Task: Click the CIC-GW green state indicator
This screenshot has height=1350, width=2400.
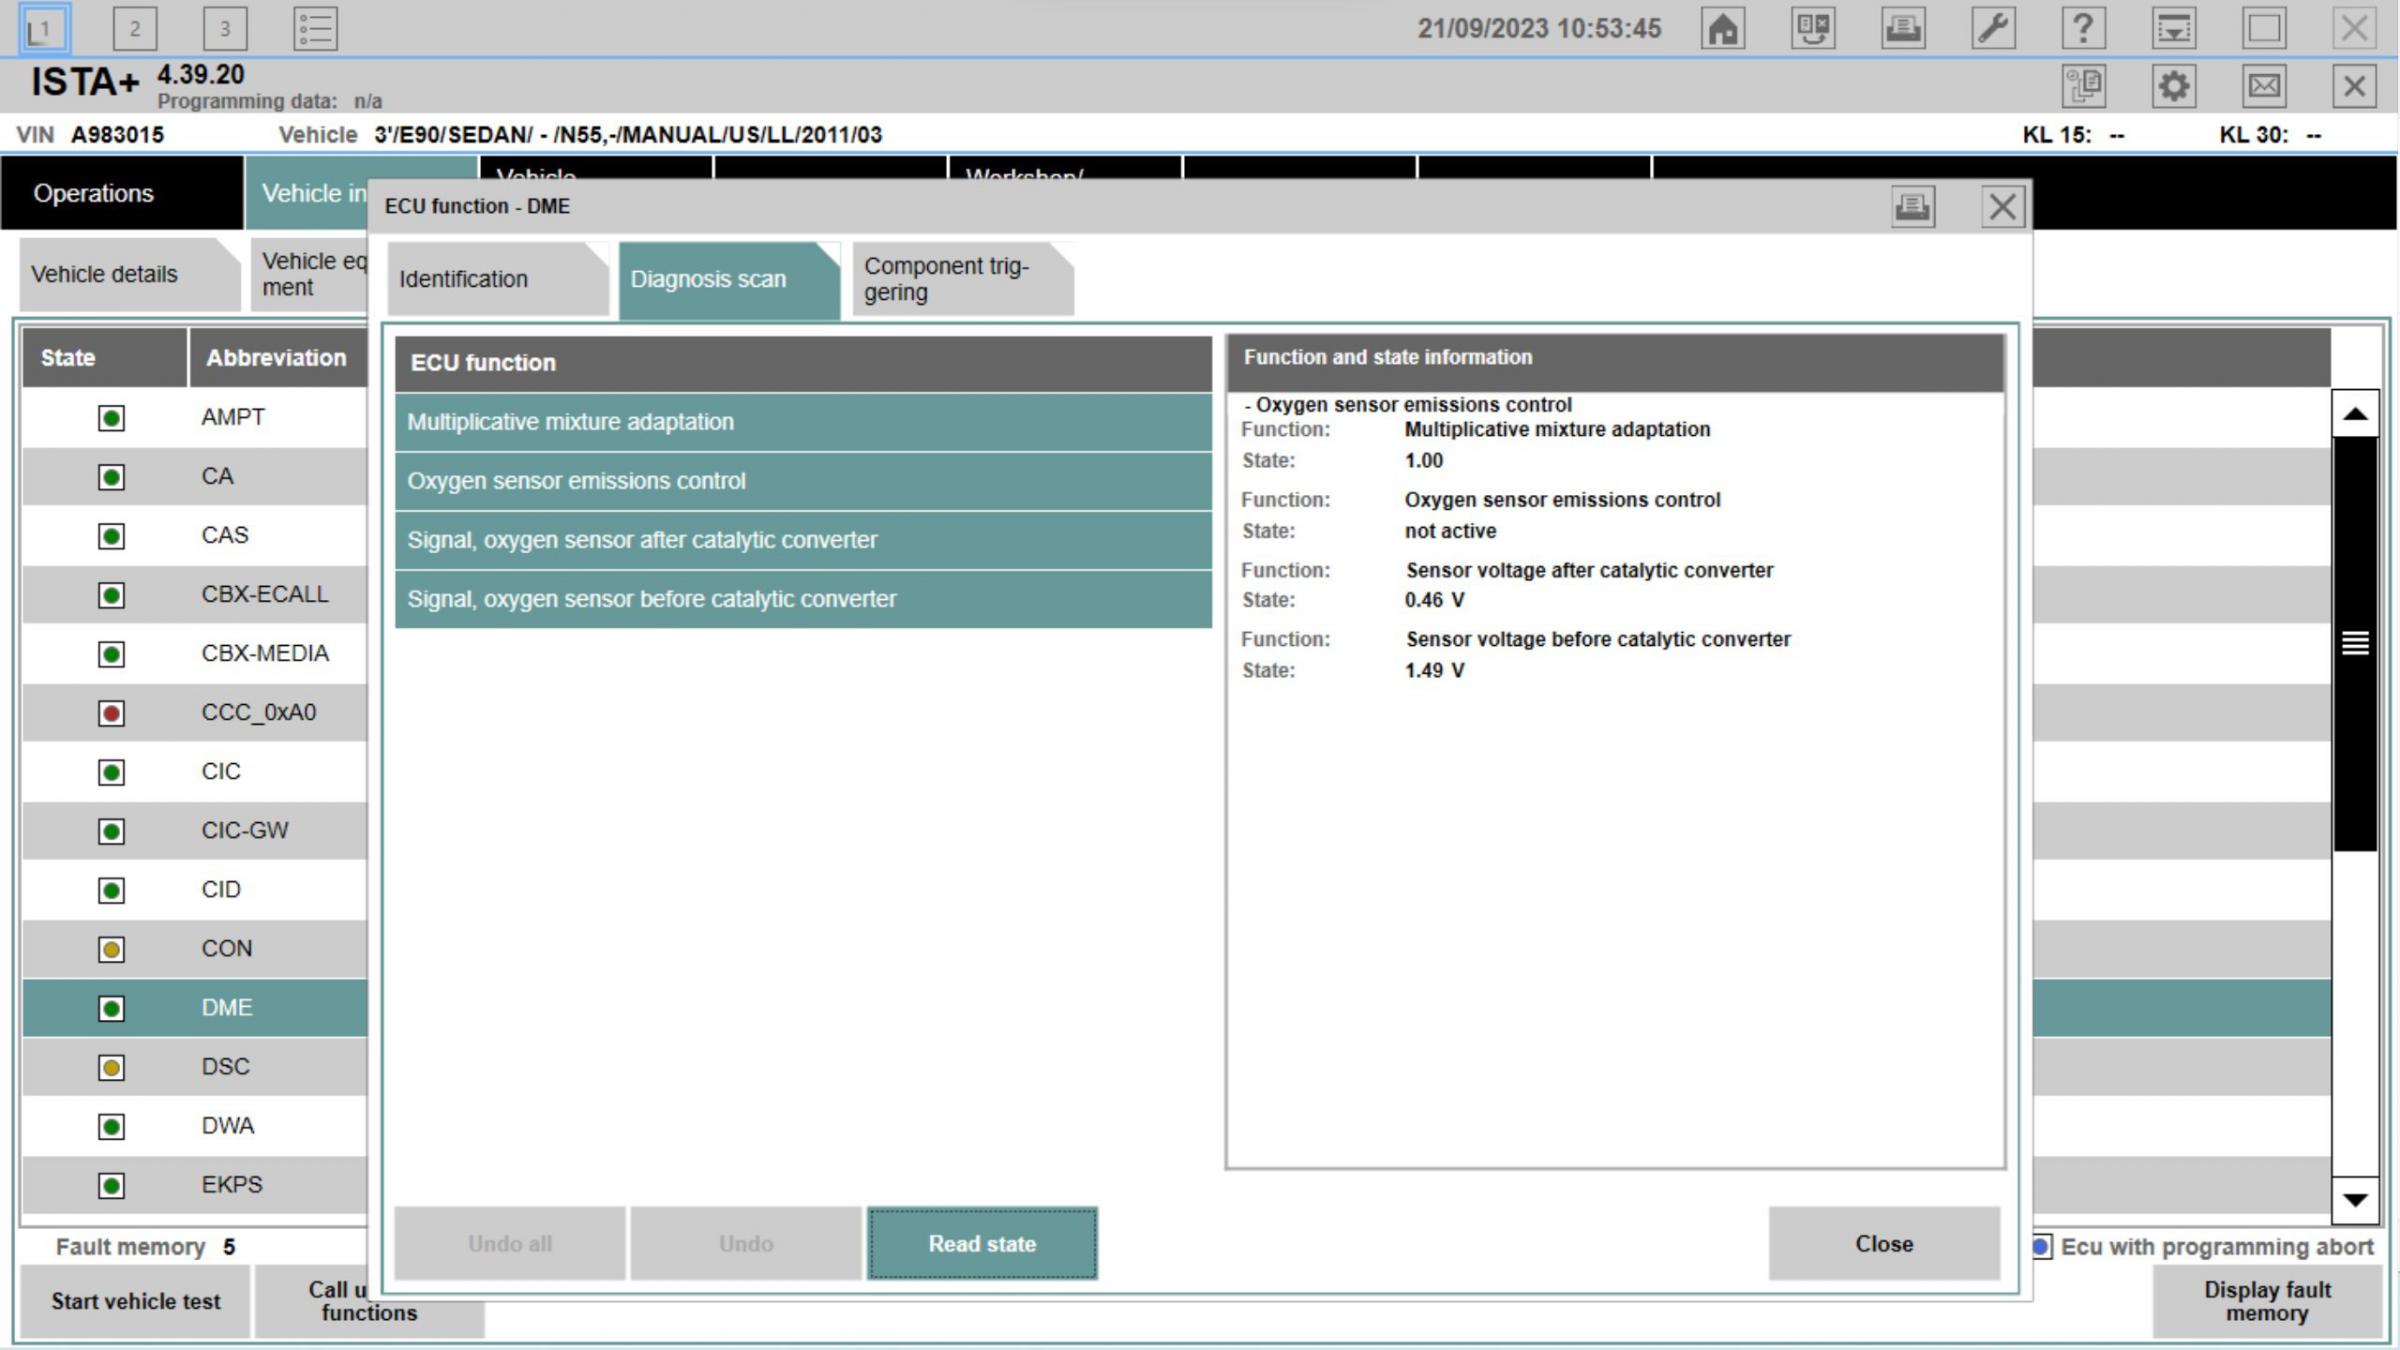Action: click(x=111, y=831)
